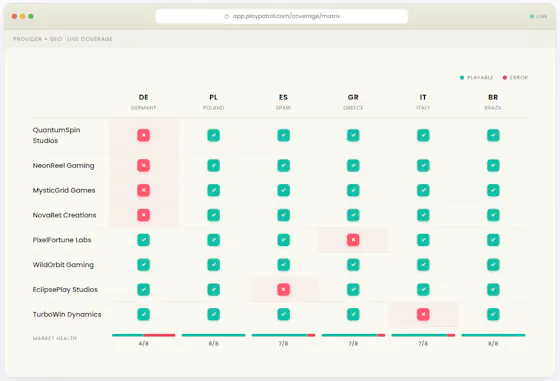Click the 7/8 health score under Italy
Image resolution: width=560 pixels, height=381 pixels.
click(x=423, y=344)
